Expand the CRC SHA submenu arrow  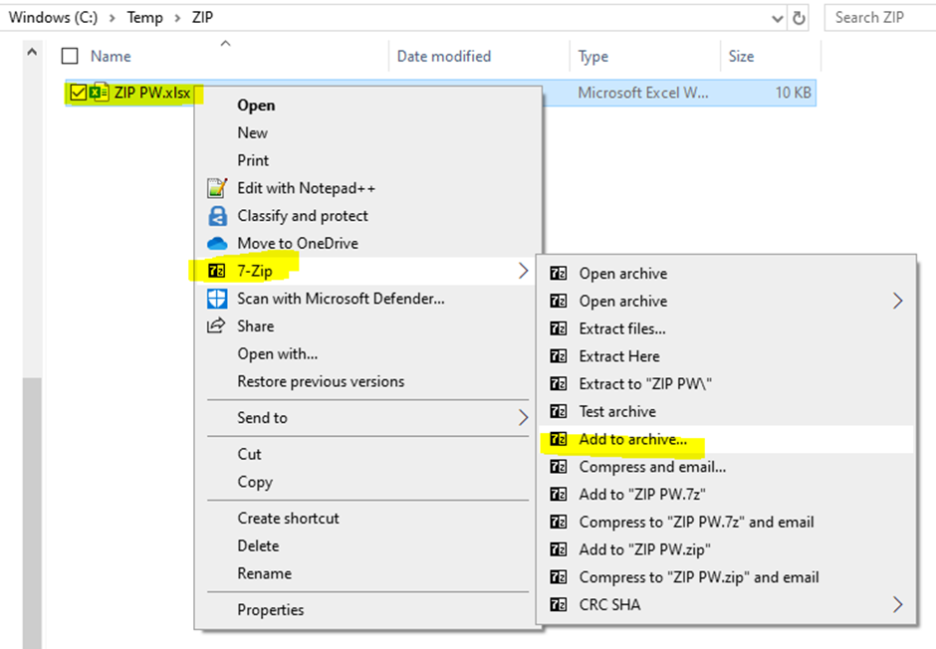(898, 604)
